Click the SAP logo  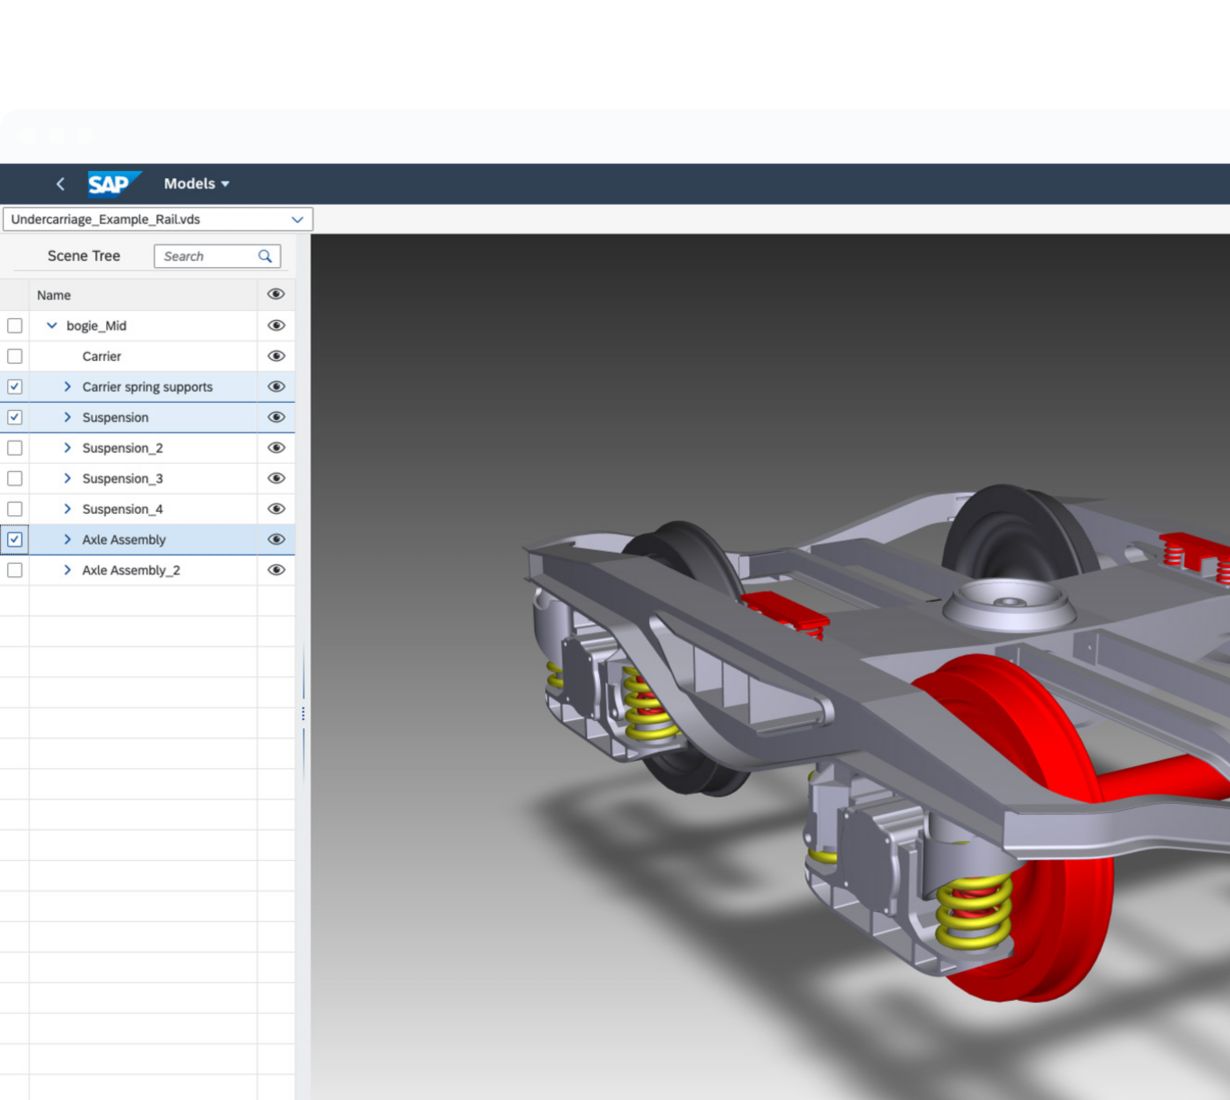click(x=112, y=184)
